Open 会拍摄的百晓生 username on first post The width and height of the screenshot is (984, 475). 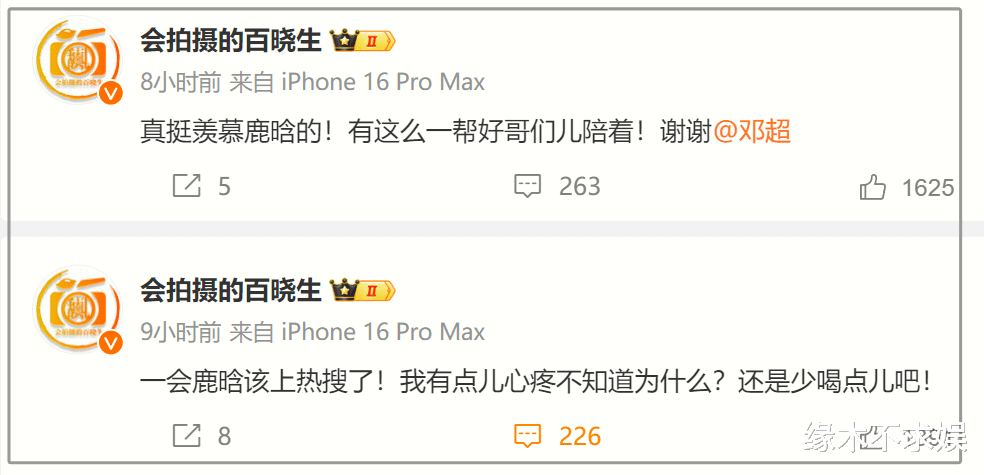[231, 42]
